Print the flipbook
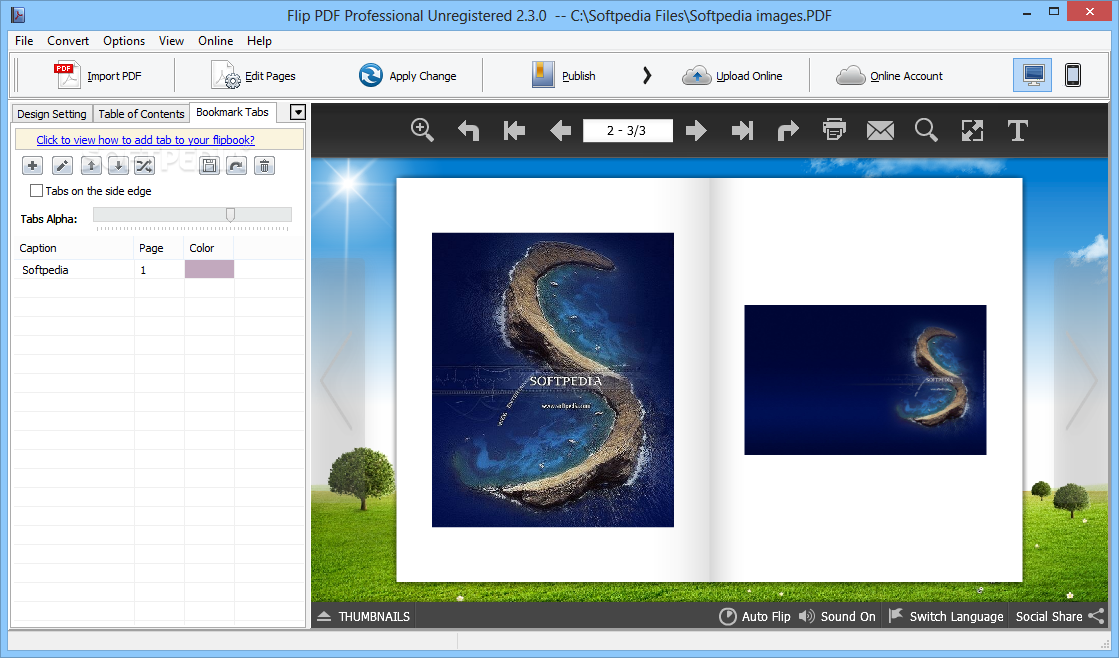This screenshot has height=658, width=1119. click(x=834, y=130)
